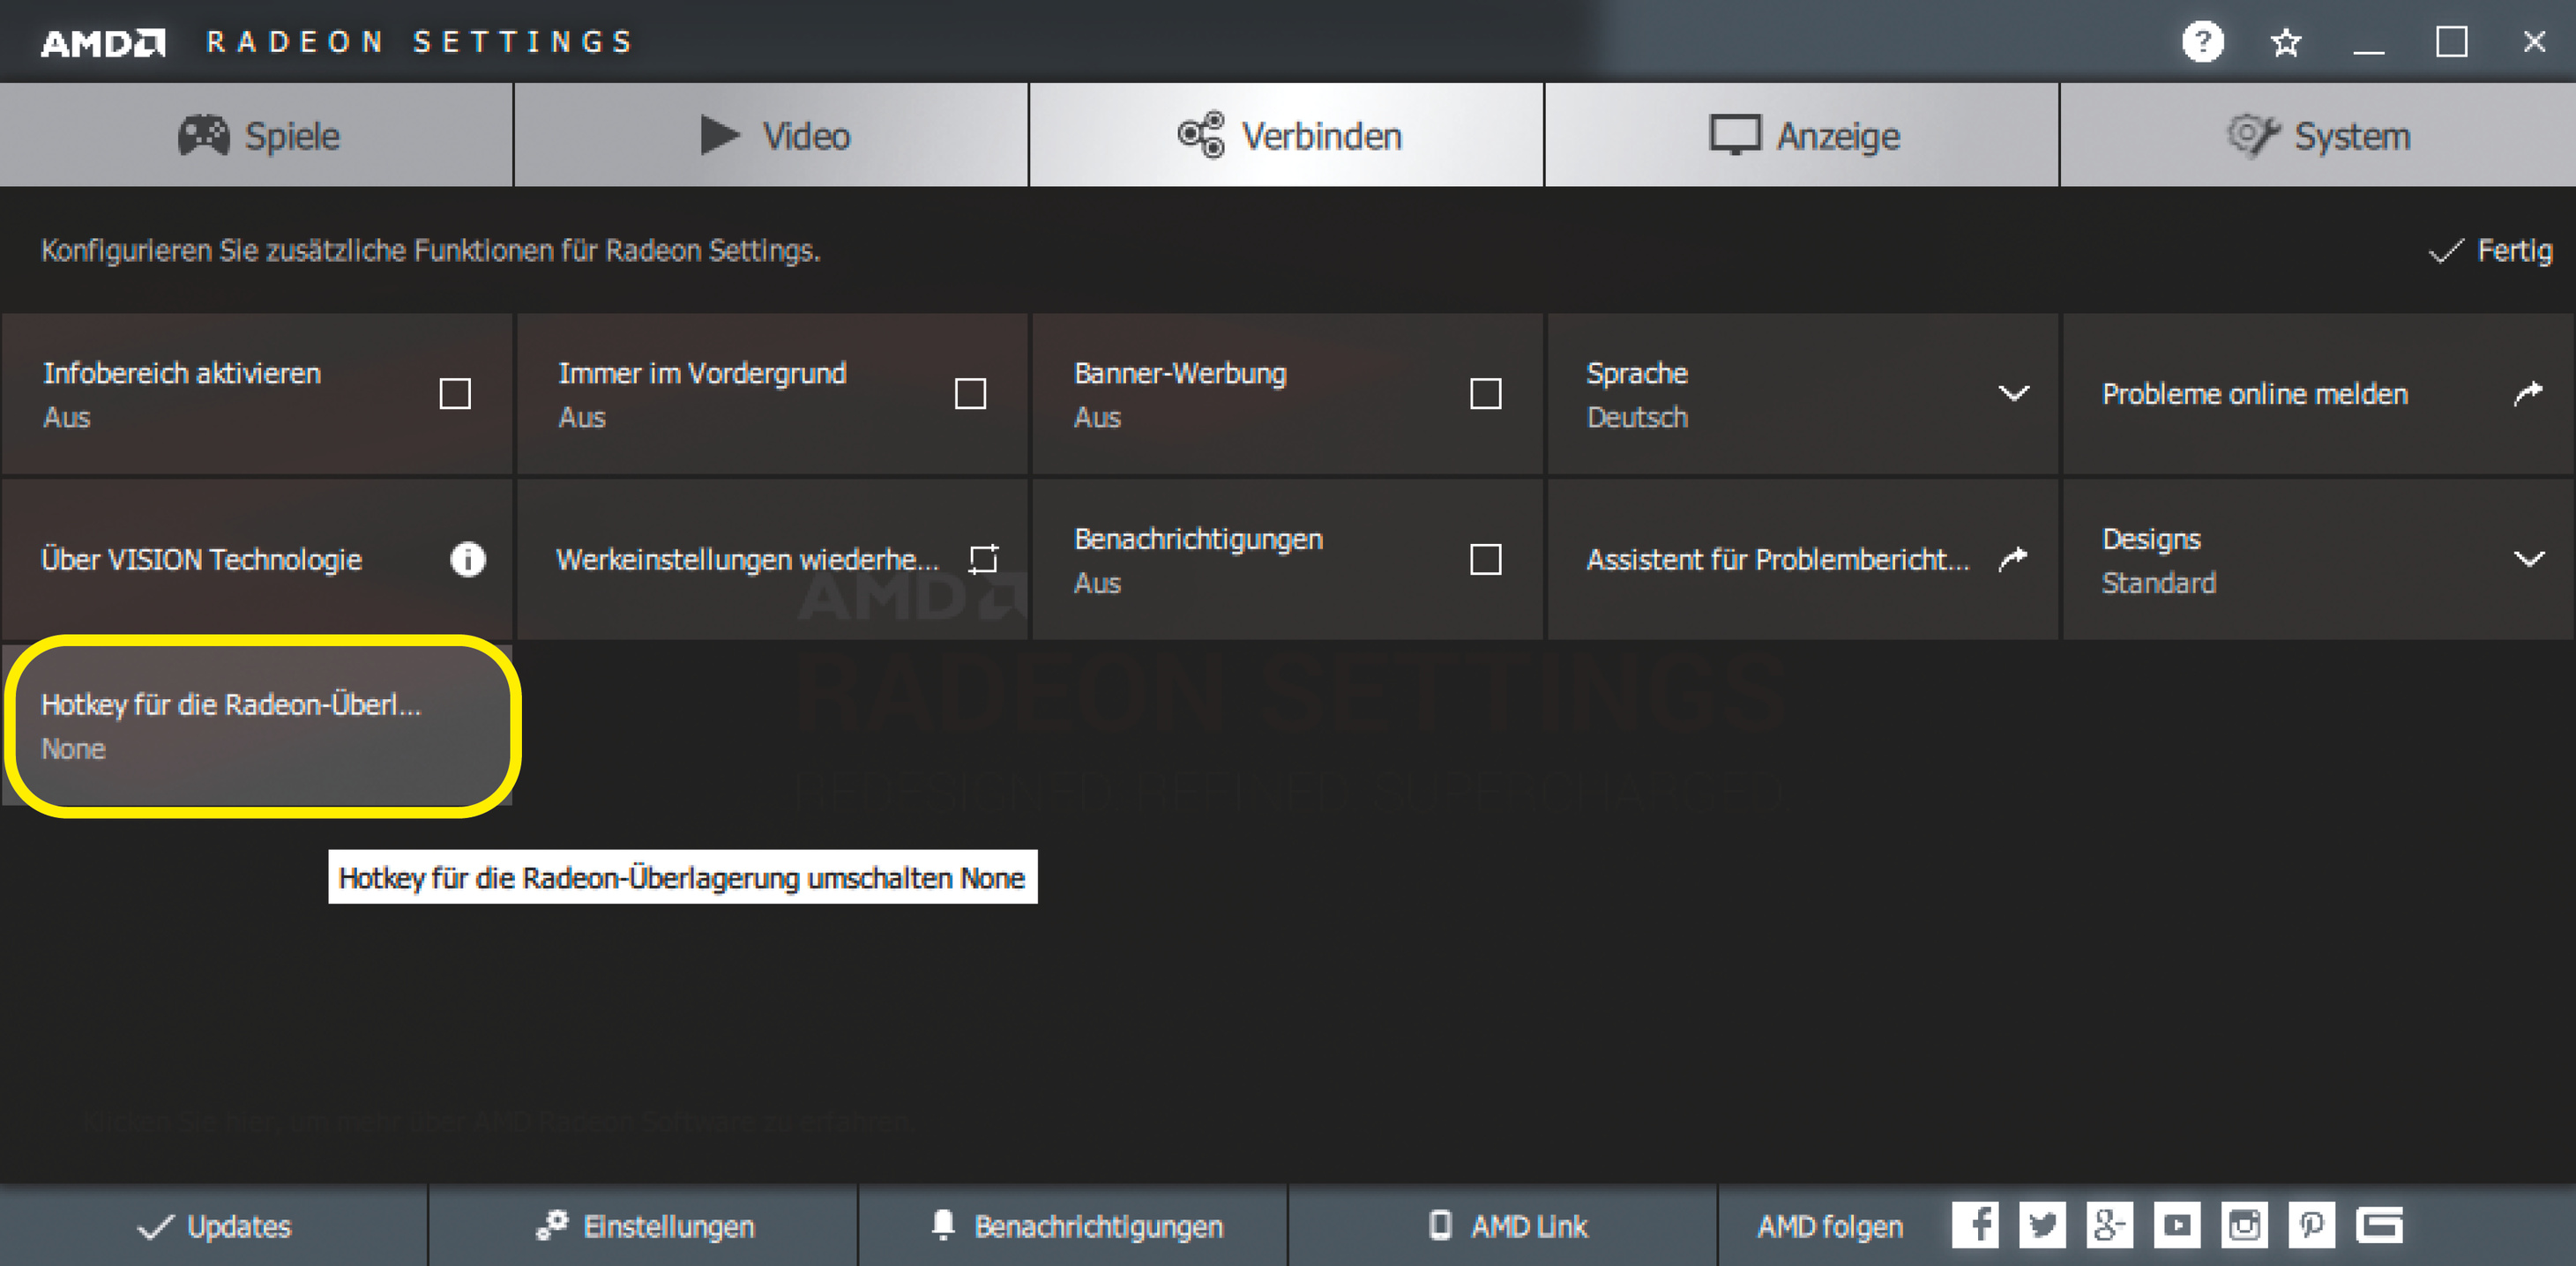
Task: Open AMD YouTube channel icon
Action: 2177,1225
